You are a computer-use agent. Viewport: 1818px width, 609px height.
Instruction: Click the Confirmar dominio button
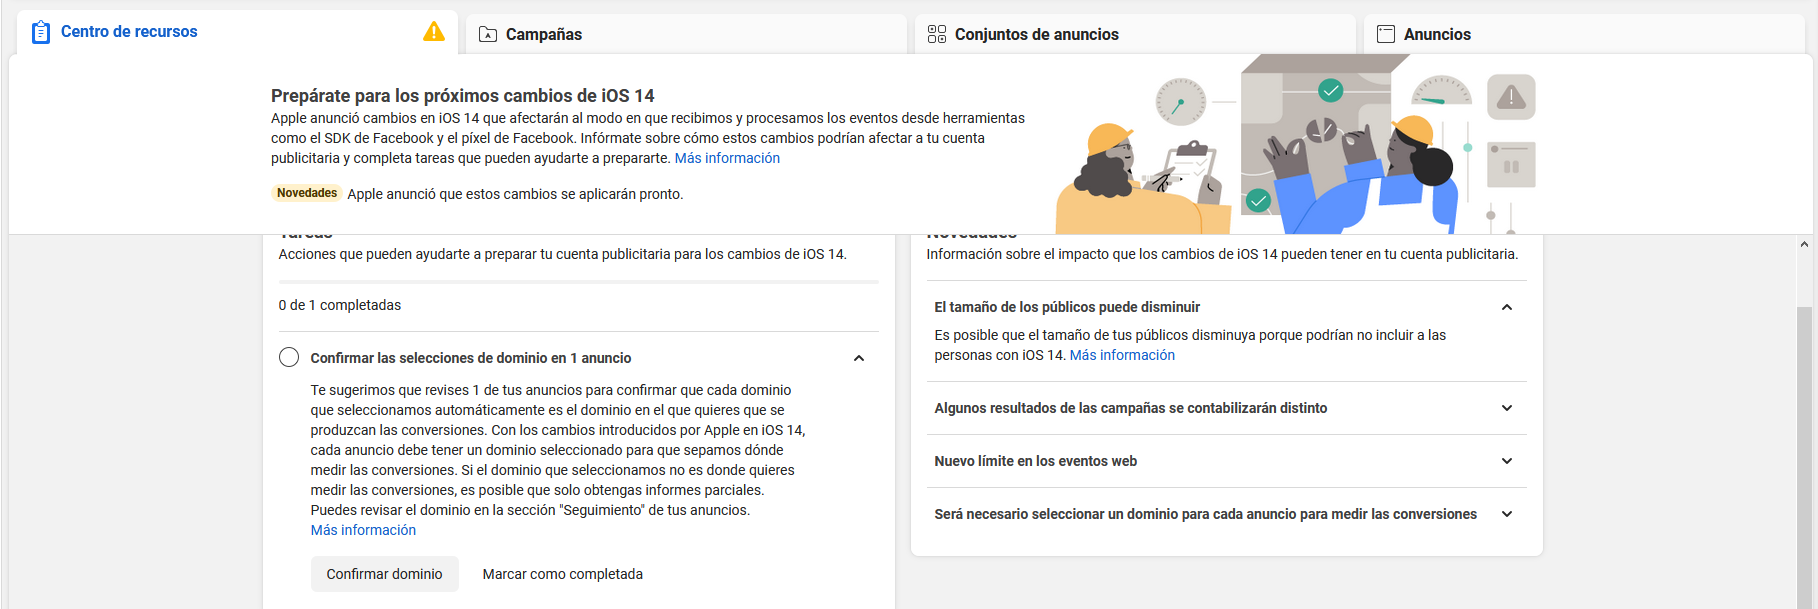click(385, 574)
